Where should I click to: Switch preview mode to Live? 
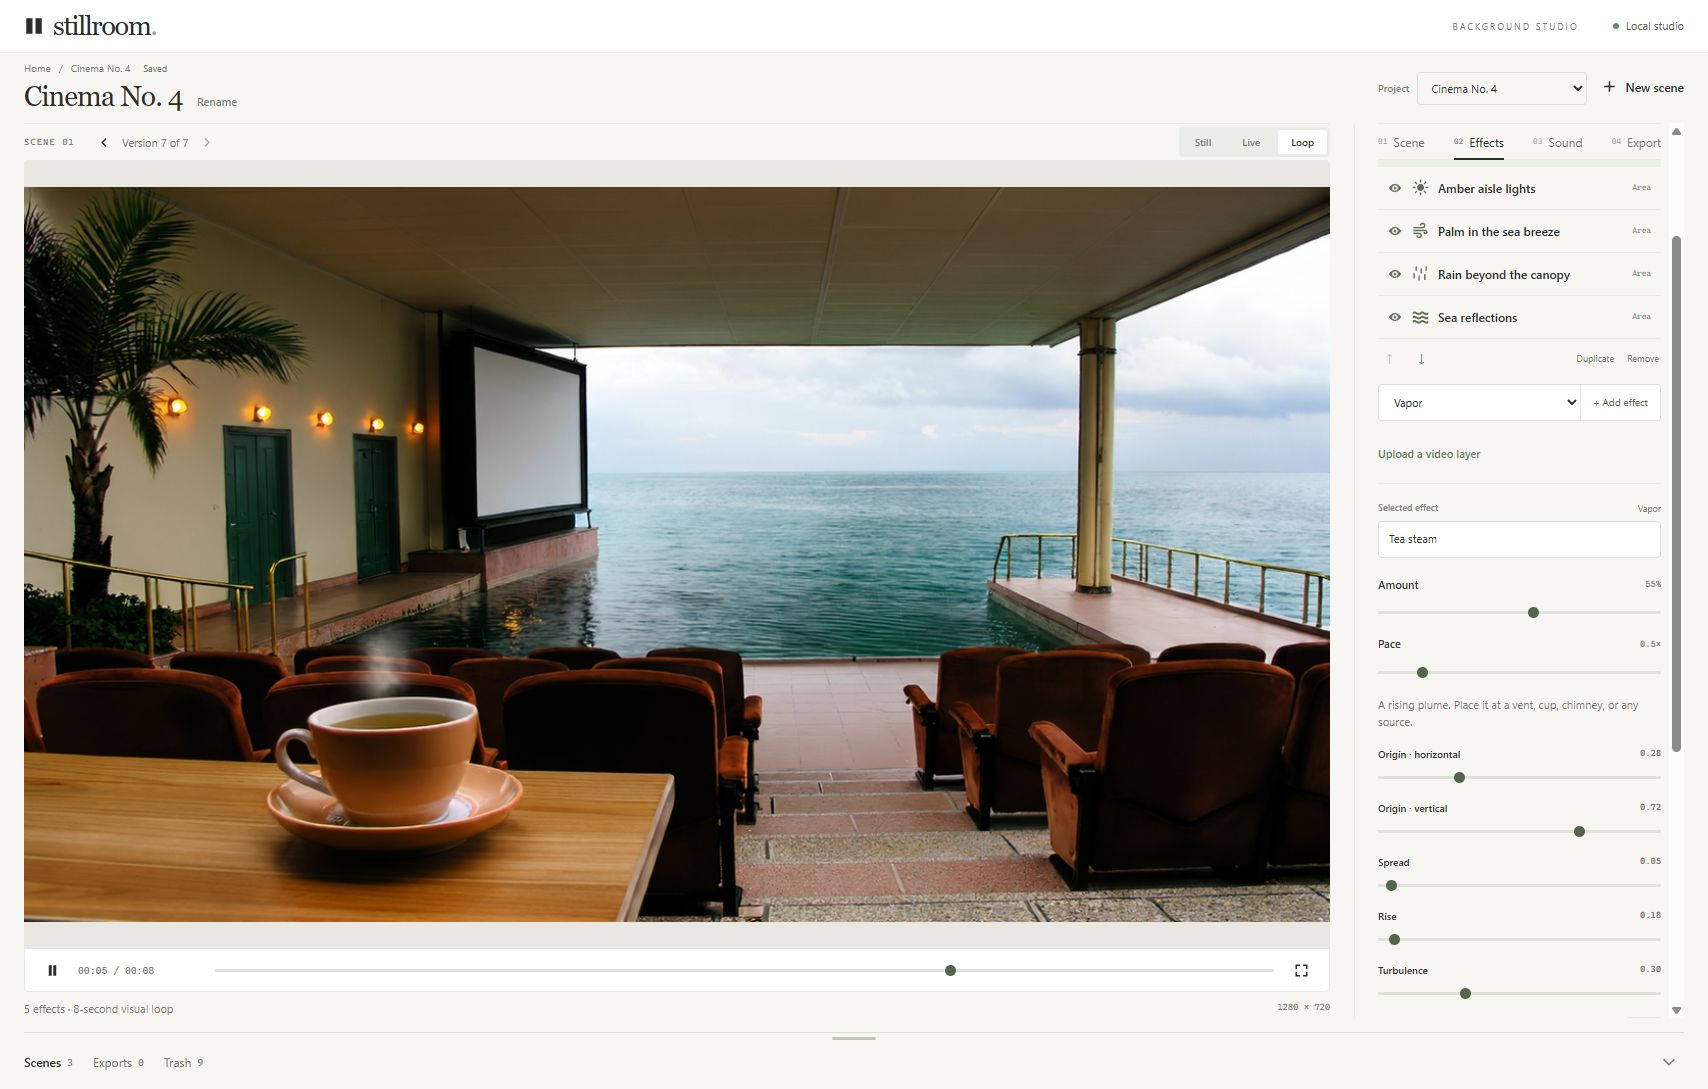coord(1251,143)
